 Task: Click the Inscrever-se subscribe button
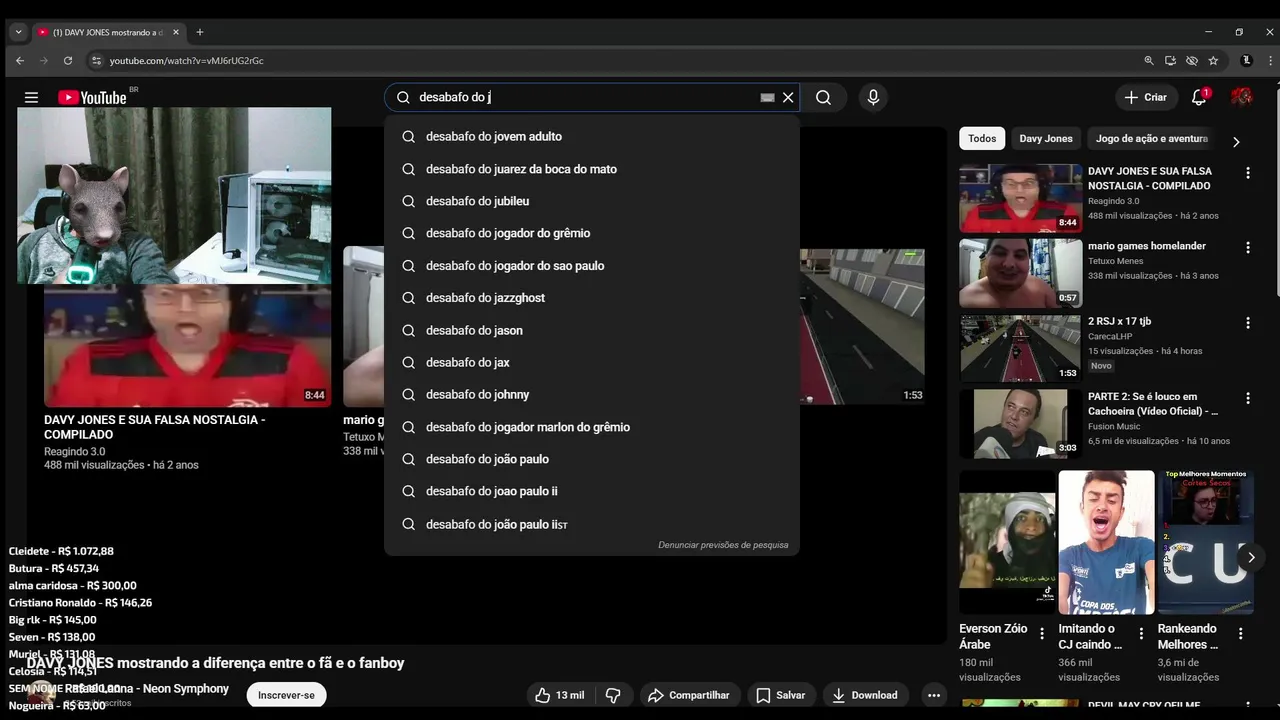(286, 695)
